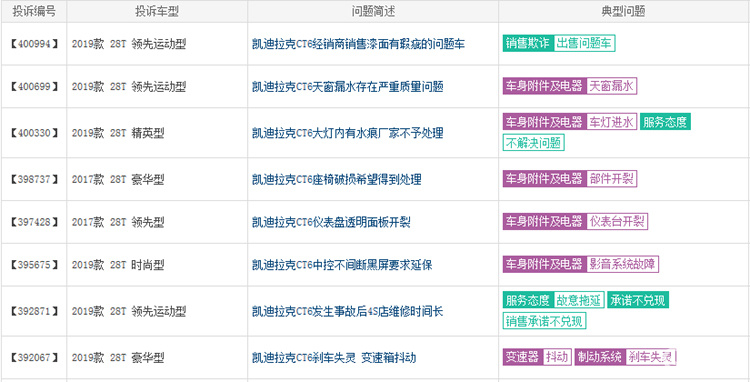Click model text in row 400994
This screenshot has width=750, height=382.
coord(129,44)
